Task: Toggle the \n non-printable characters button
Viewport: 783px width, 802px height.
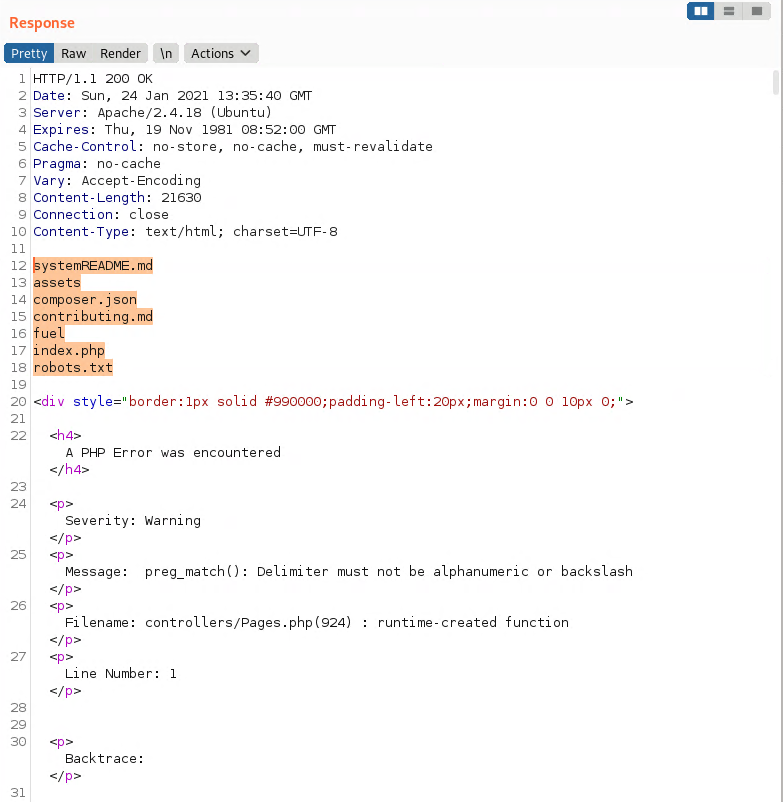Action: pyautogui.click(x=166, y=53)
